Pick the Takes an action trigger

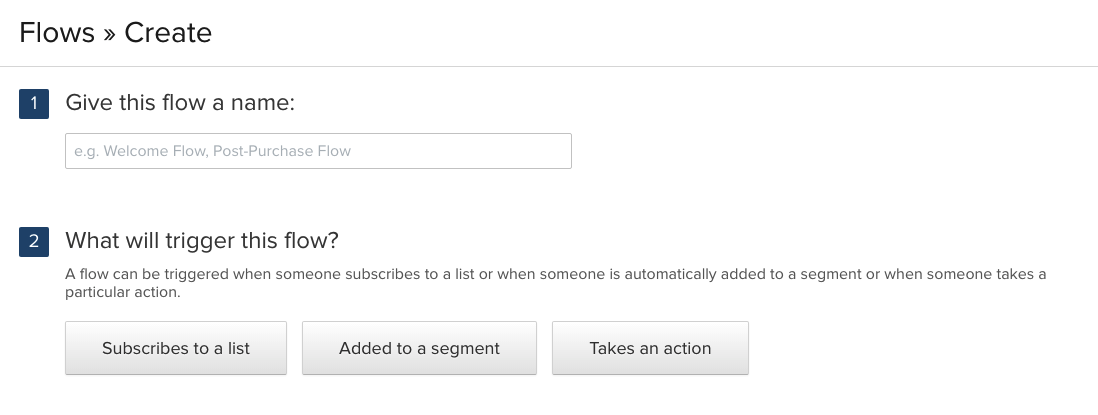(650, 348)
